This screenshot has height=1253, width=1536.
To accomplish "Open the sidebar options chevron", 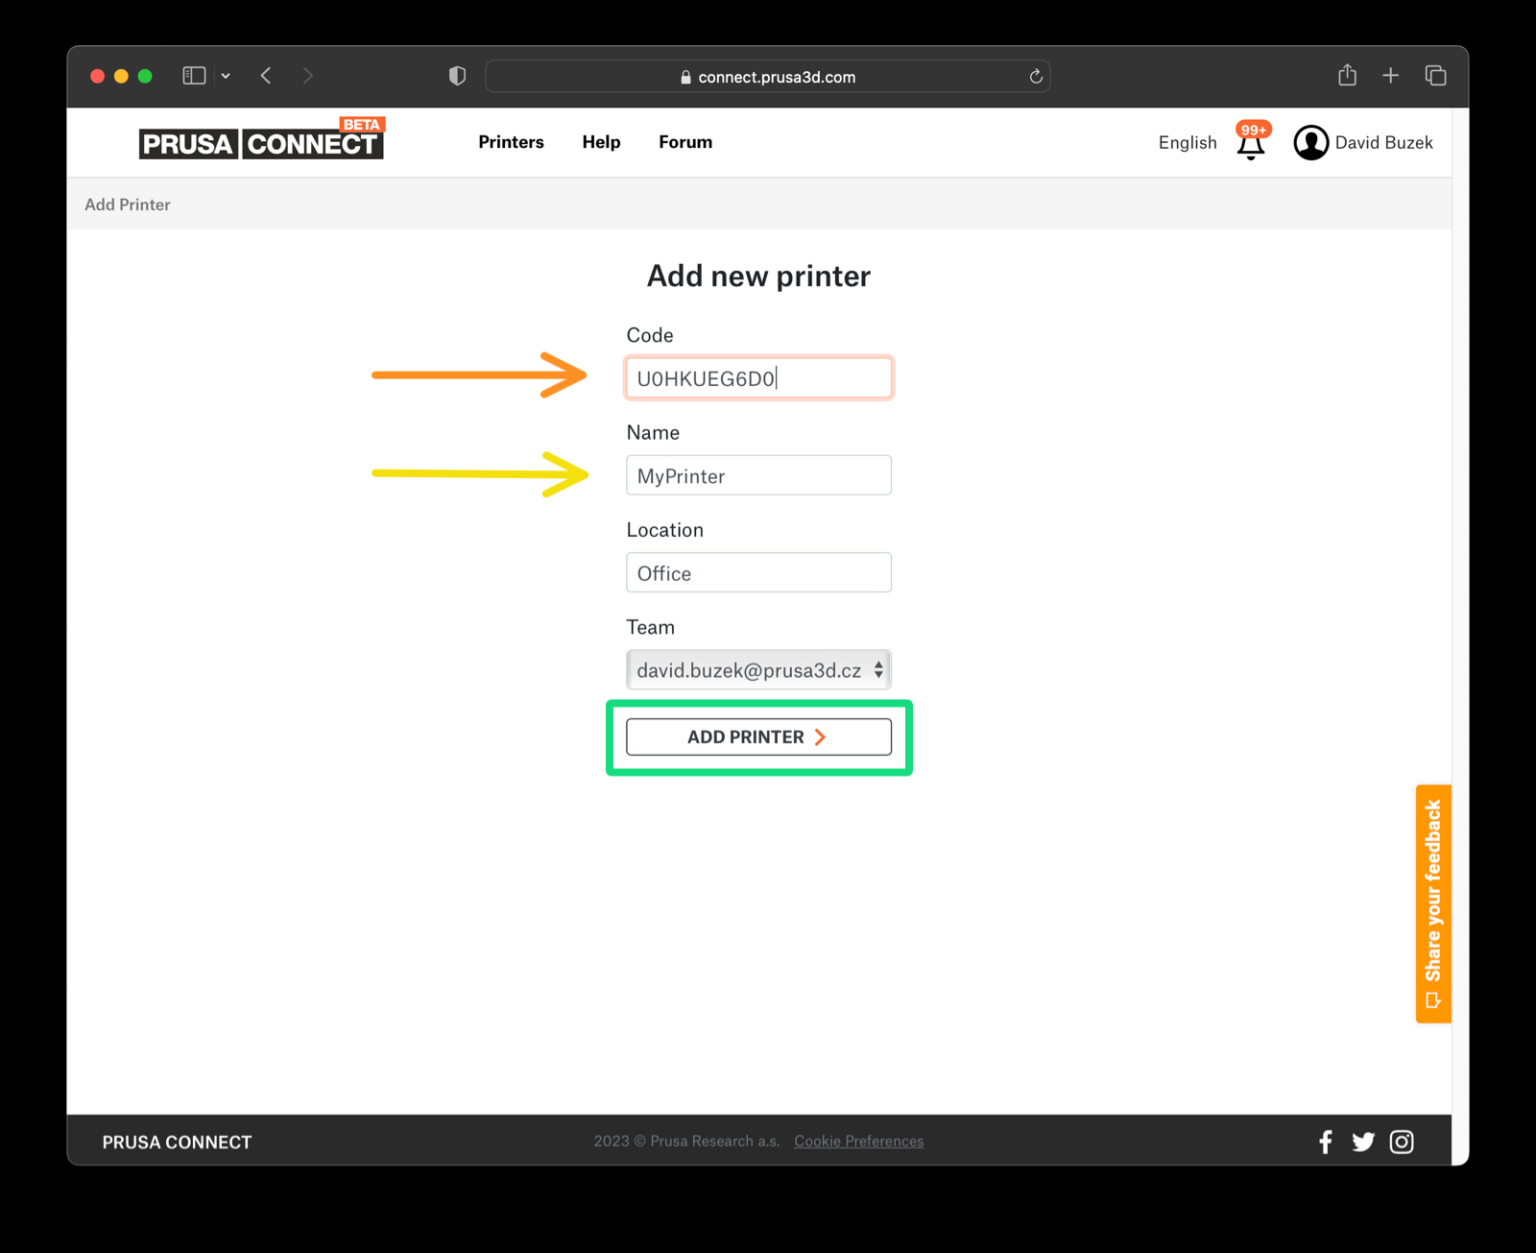I will tap(225, 75).
